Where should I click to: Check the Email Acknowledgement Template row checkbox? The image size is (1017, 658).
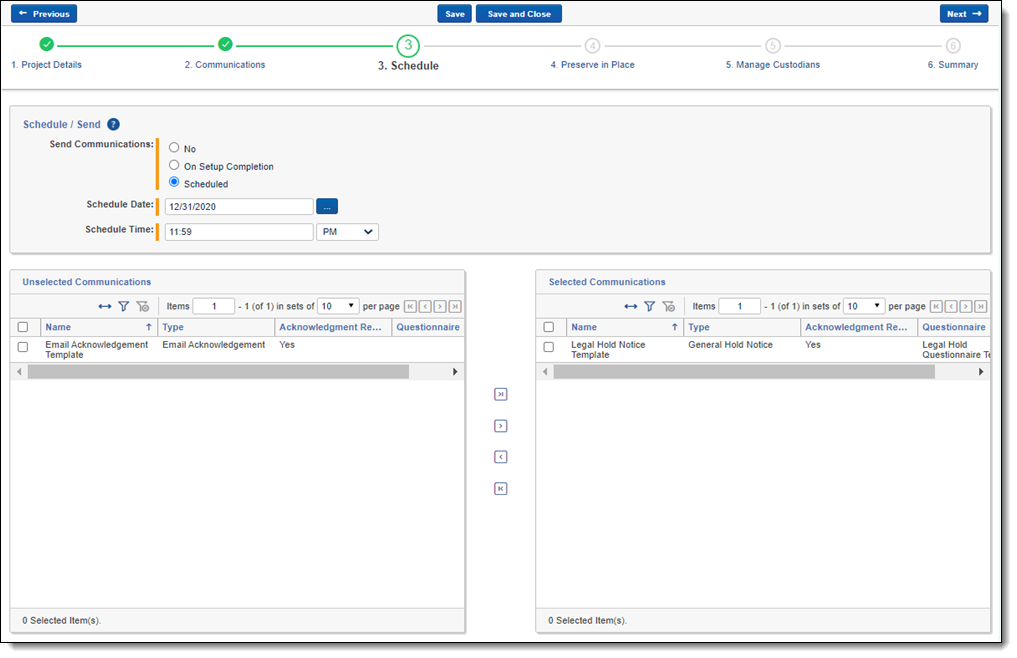coord(23,347)
